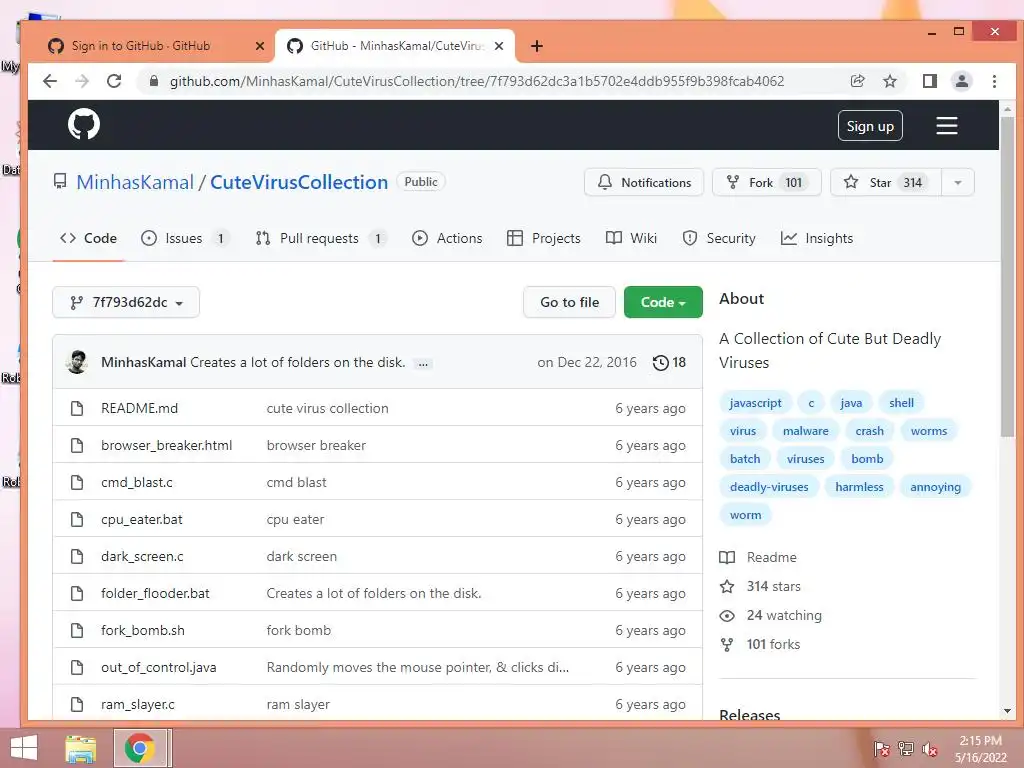Click the deadly-viruses topic tag
The image size is (1024, 768).
769,487
